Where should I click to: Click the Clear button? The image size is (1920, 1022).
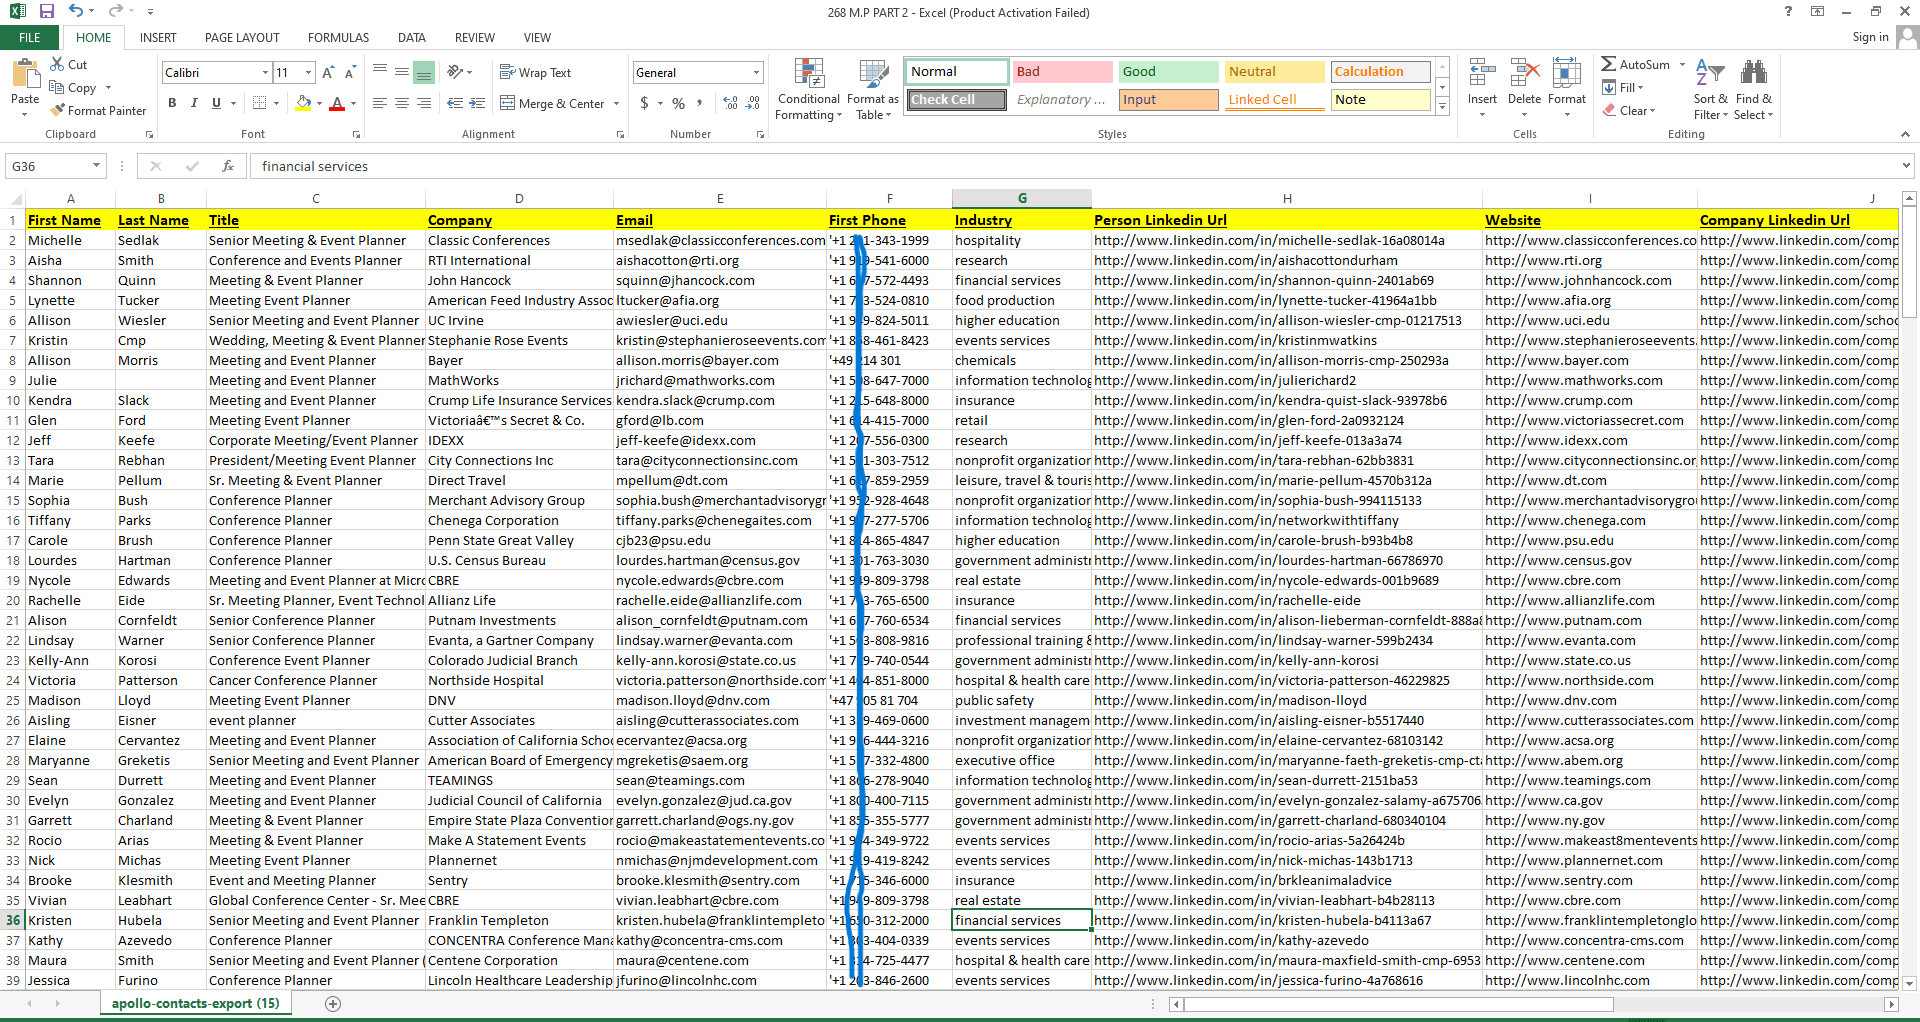click(1630, 110)
